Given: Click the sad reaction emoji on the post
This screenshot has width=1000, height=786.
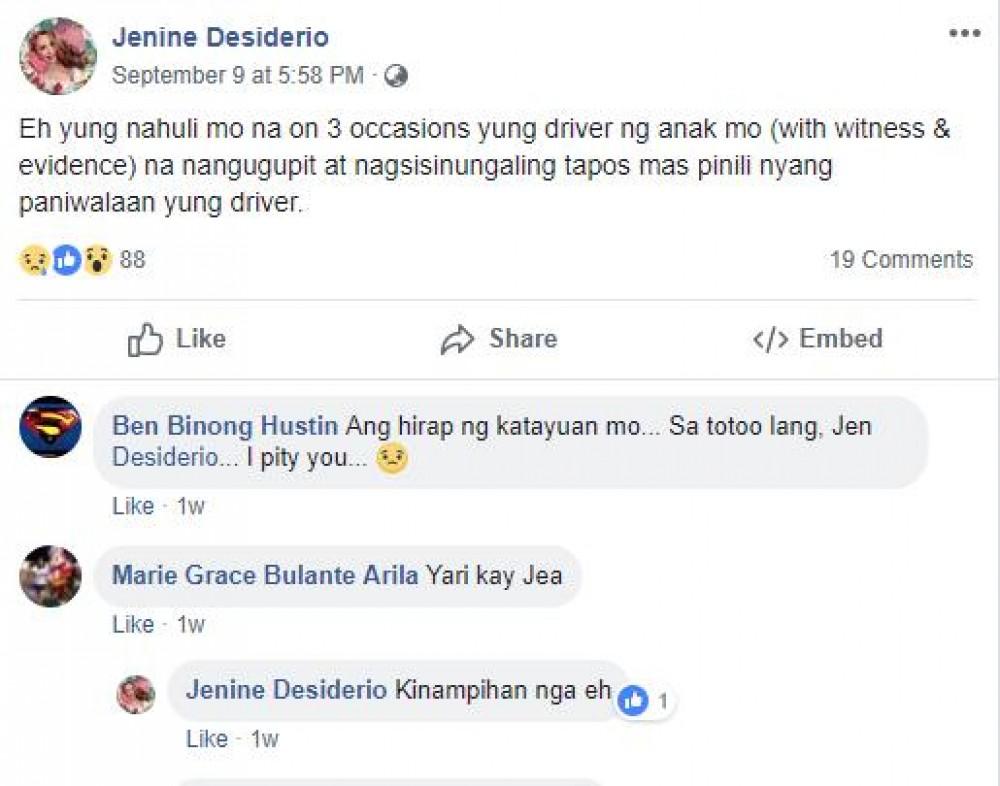Looking at the screenshot, I should [33, 261].
